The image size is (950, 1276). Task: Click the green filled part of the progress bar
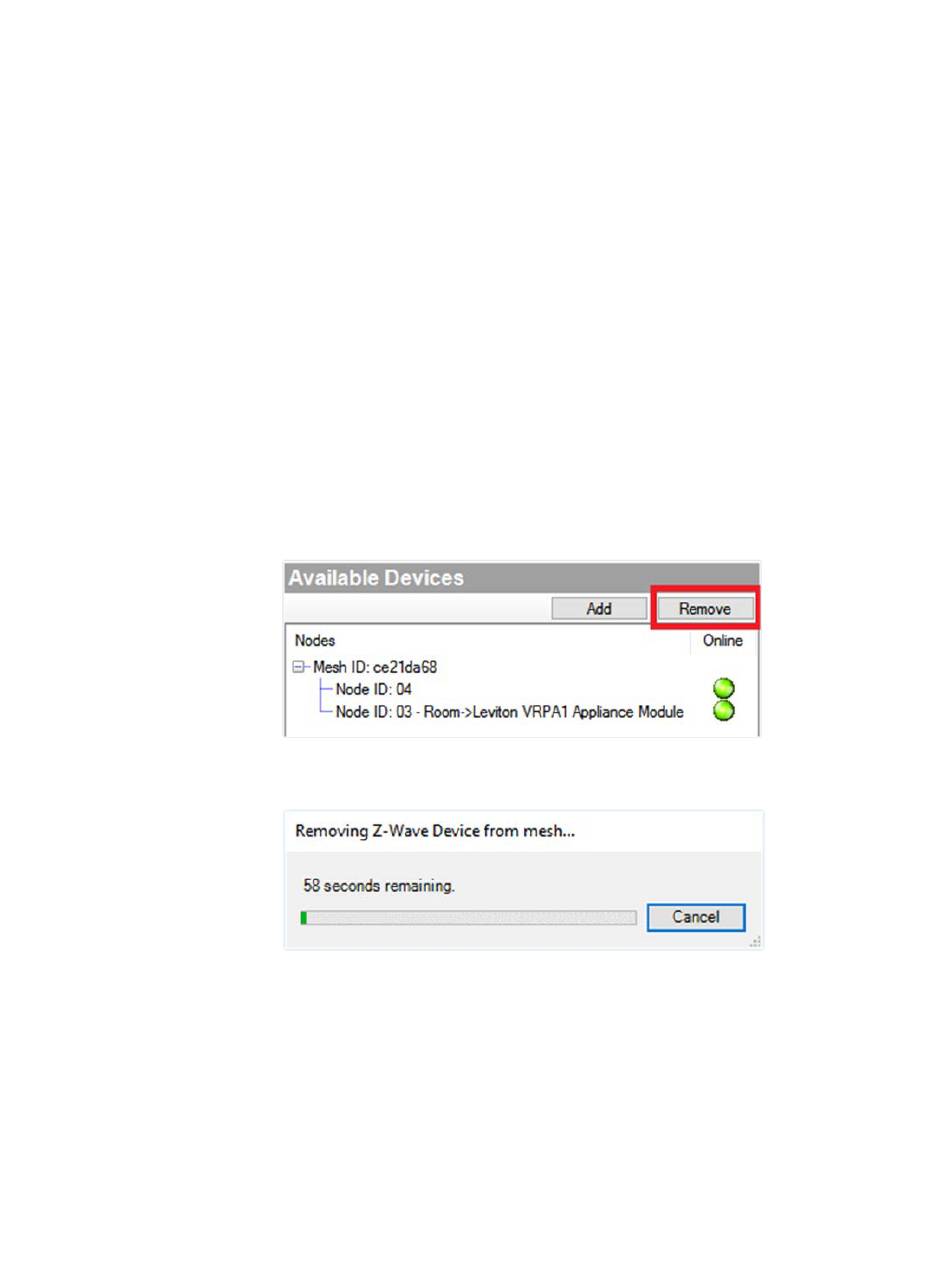pyautogui.click(x=304, y=917)
